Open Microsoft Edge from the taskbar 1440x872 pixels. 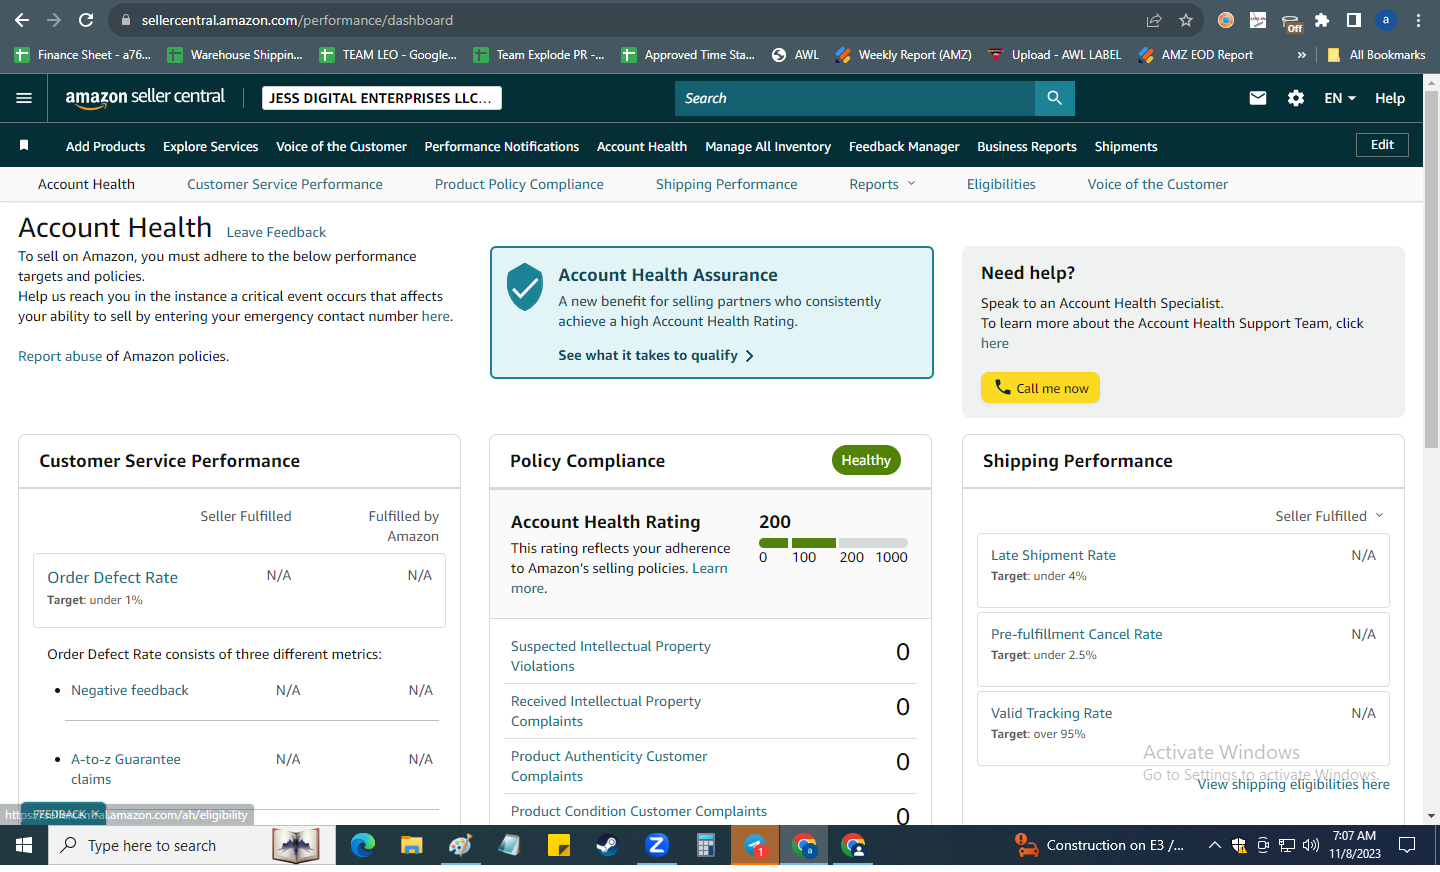(362, 846)
